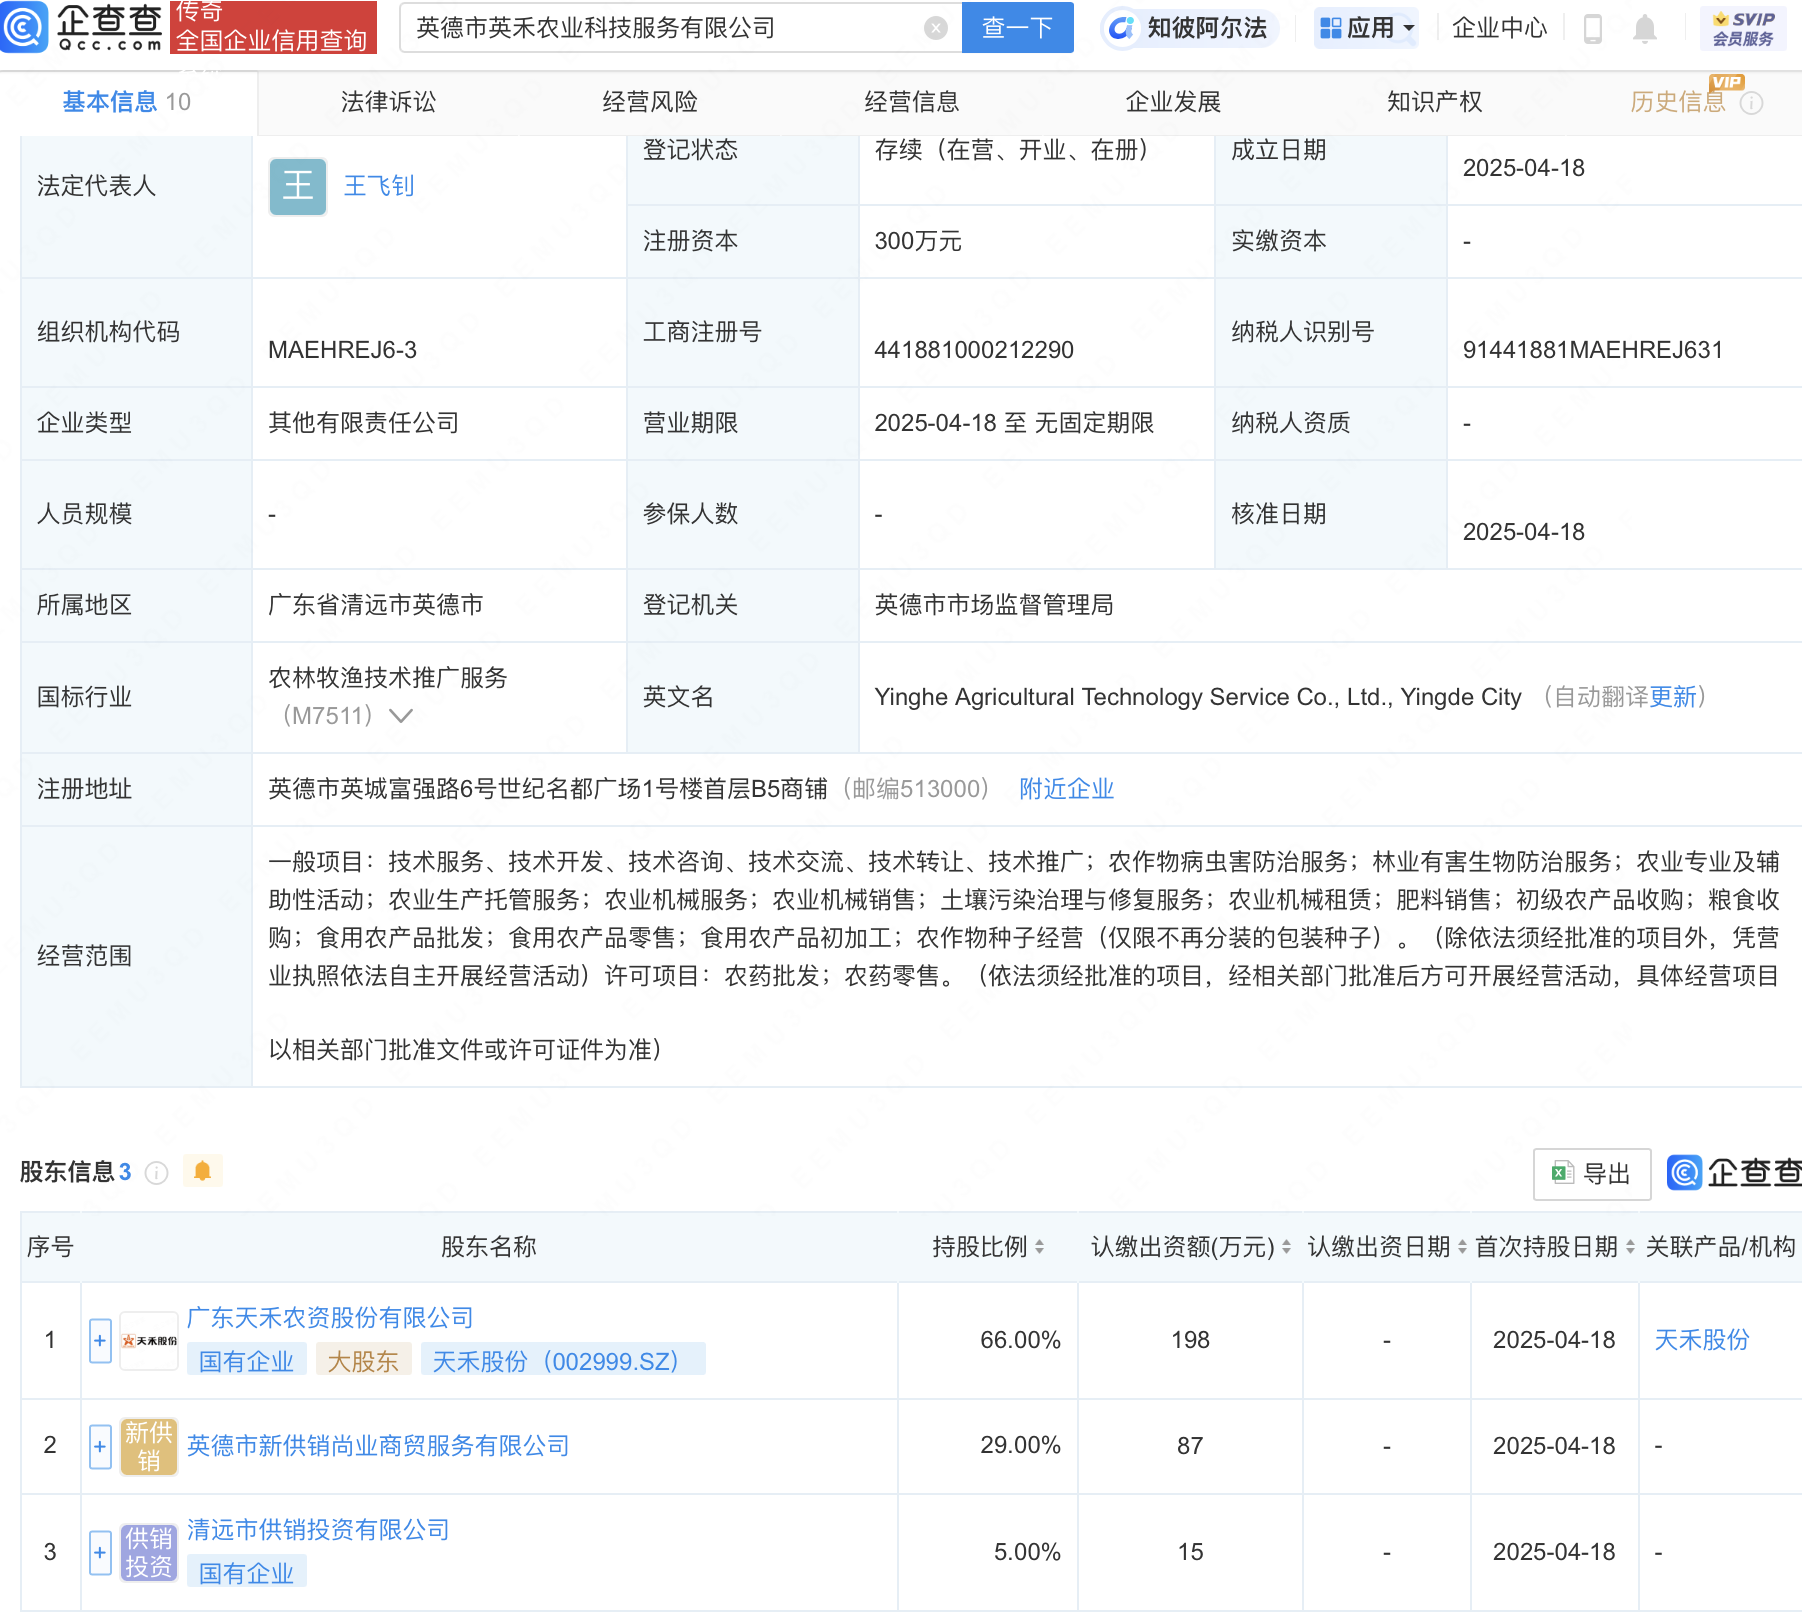Click the info icon beside 历史信息

tap(1751, 103)
